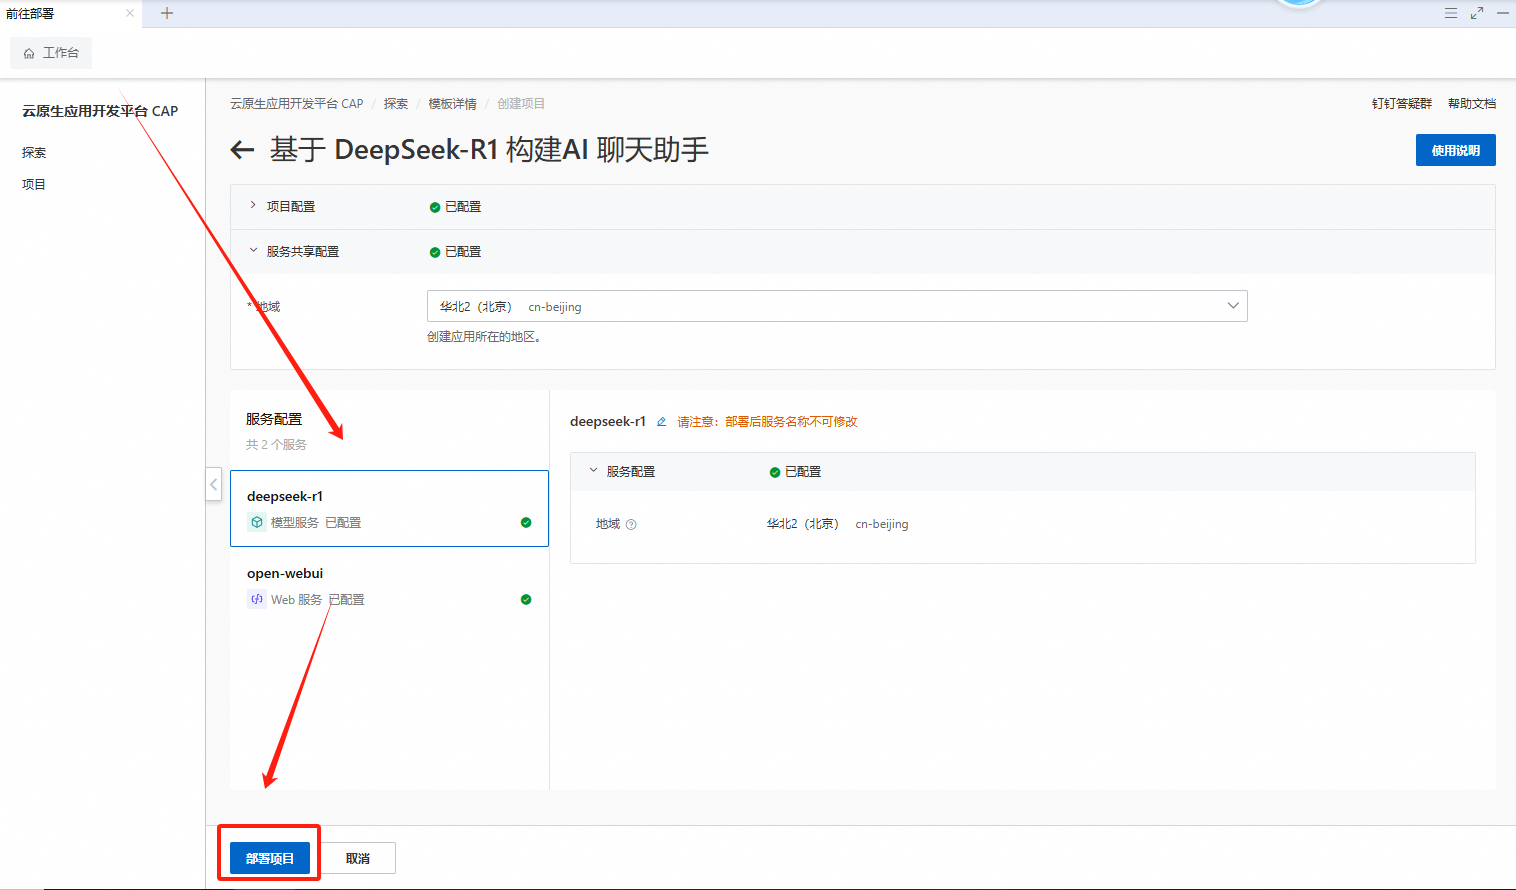
Task: Collapse the 服务配置 panel under deepseek-r1
Action: pos(593,470)
